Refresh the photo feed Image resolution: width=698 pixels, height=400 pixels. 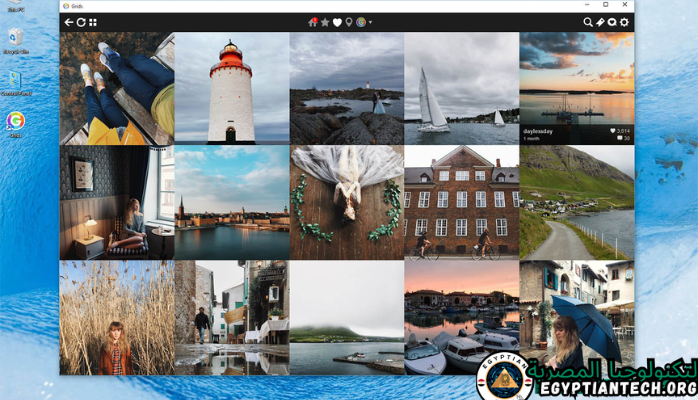coord(81,22)
